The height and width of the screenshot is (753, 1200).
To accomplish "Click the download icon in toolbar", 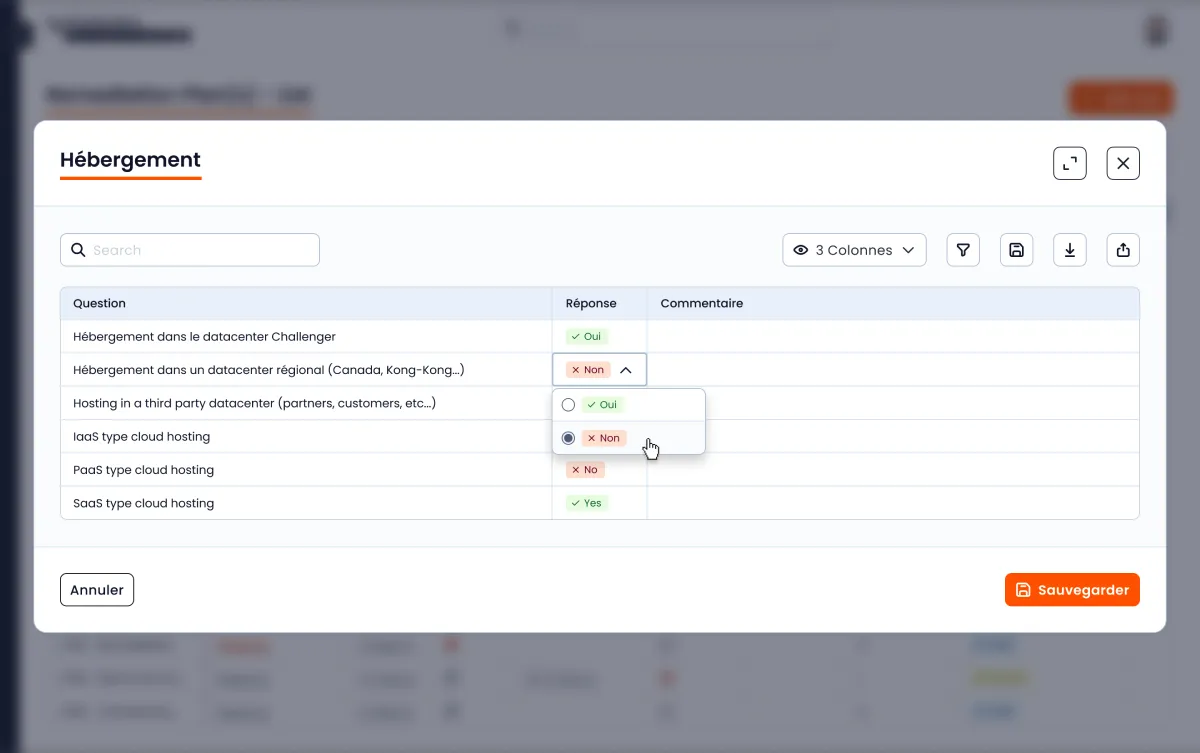I will coord(1069,250).
